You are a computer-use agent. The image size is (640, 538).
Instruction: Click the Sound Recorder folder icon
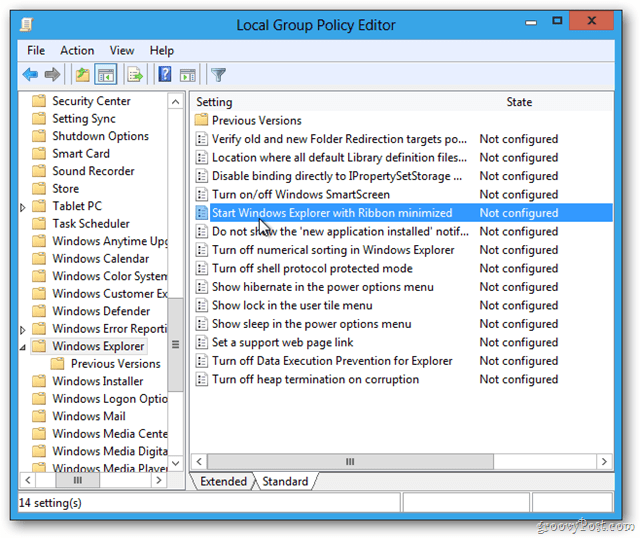[x=39, y=171]
